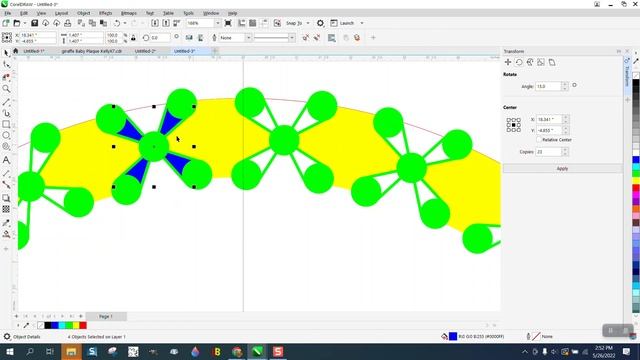Click the Print icon
This screenshot has height=360, width=640.
(68, 23)
